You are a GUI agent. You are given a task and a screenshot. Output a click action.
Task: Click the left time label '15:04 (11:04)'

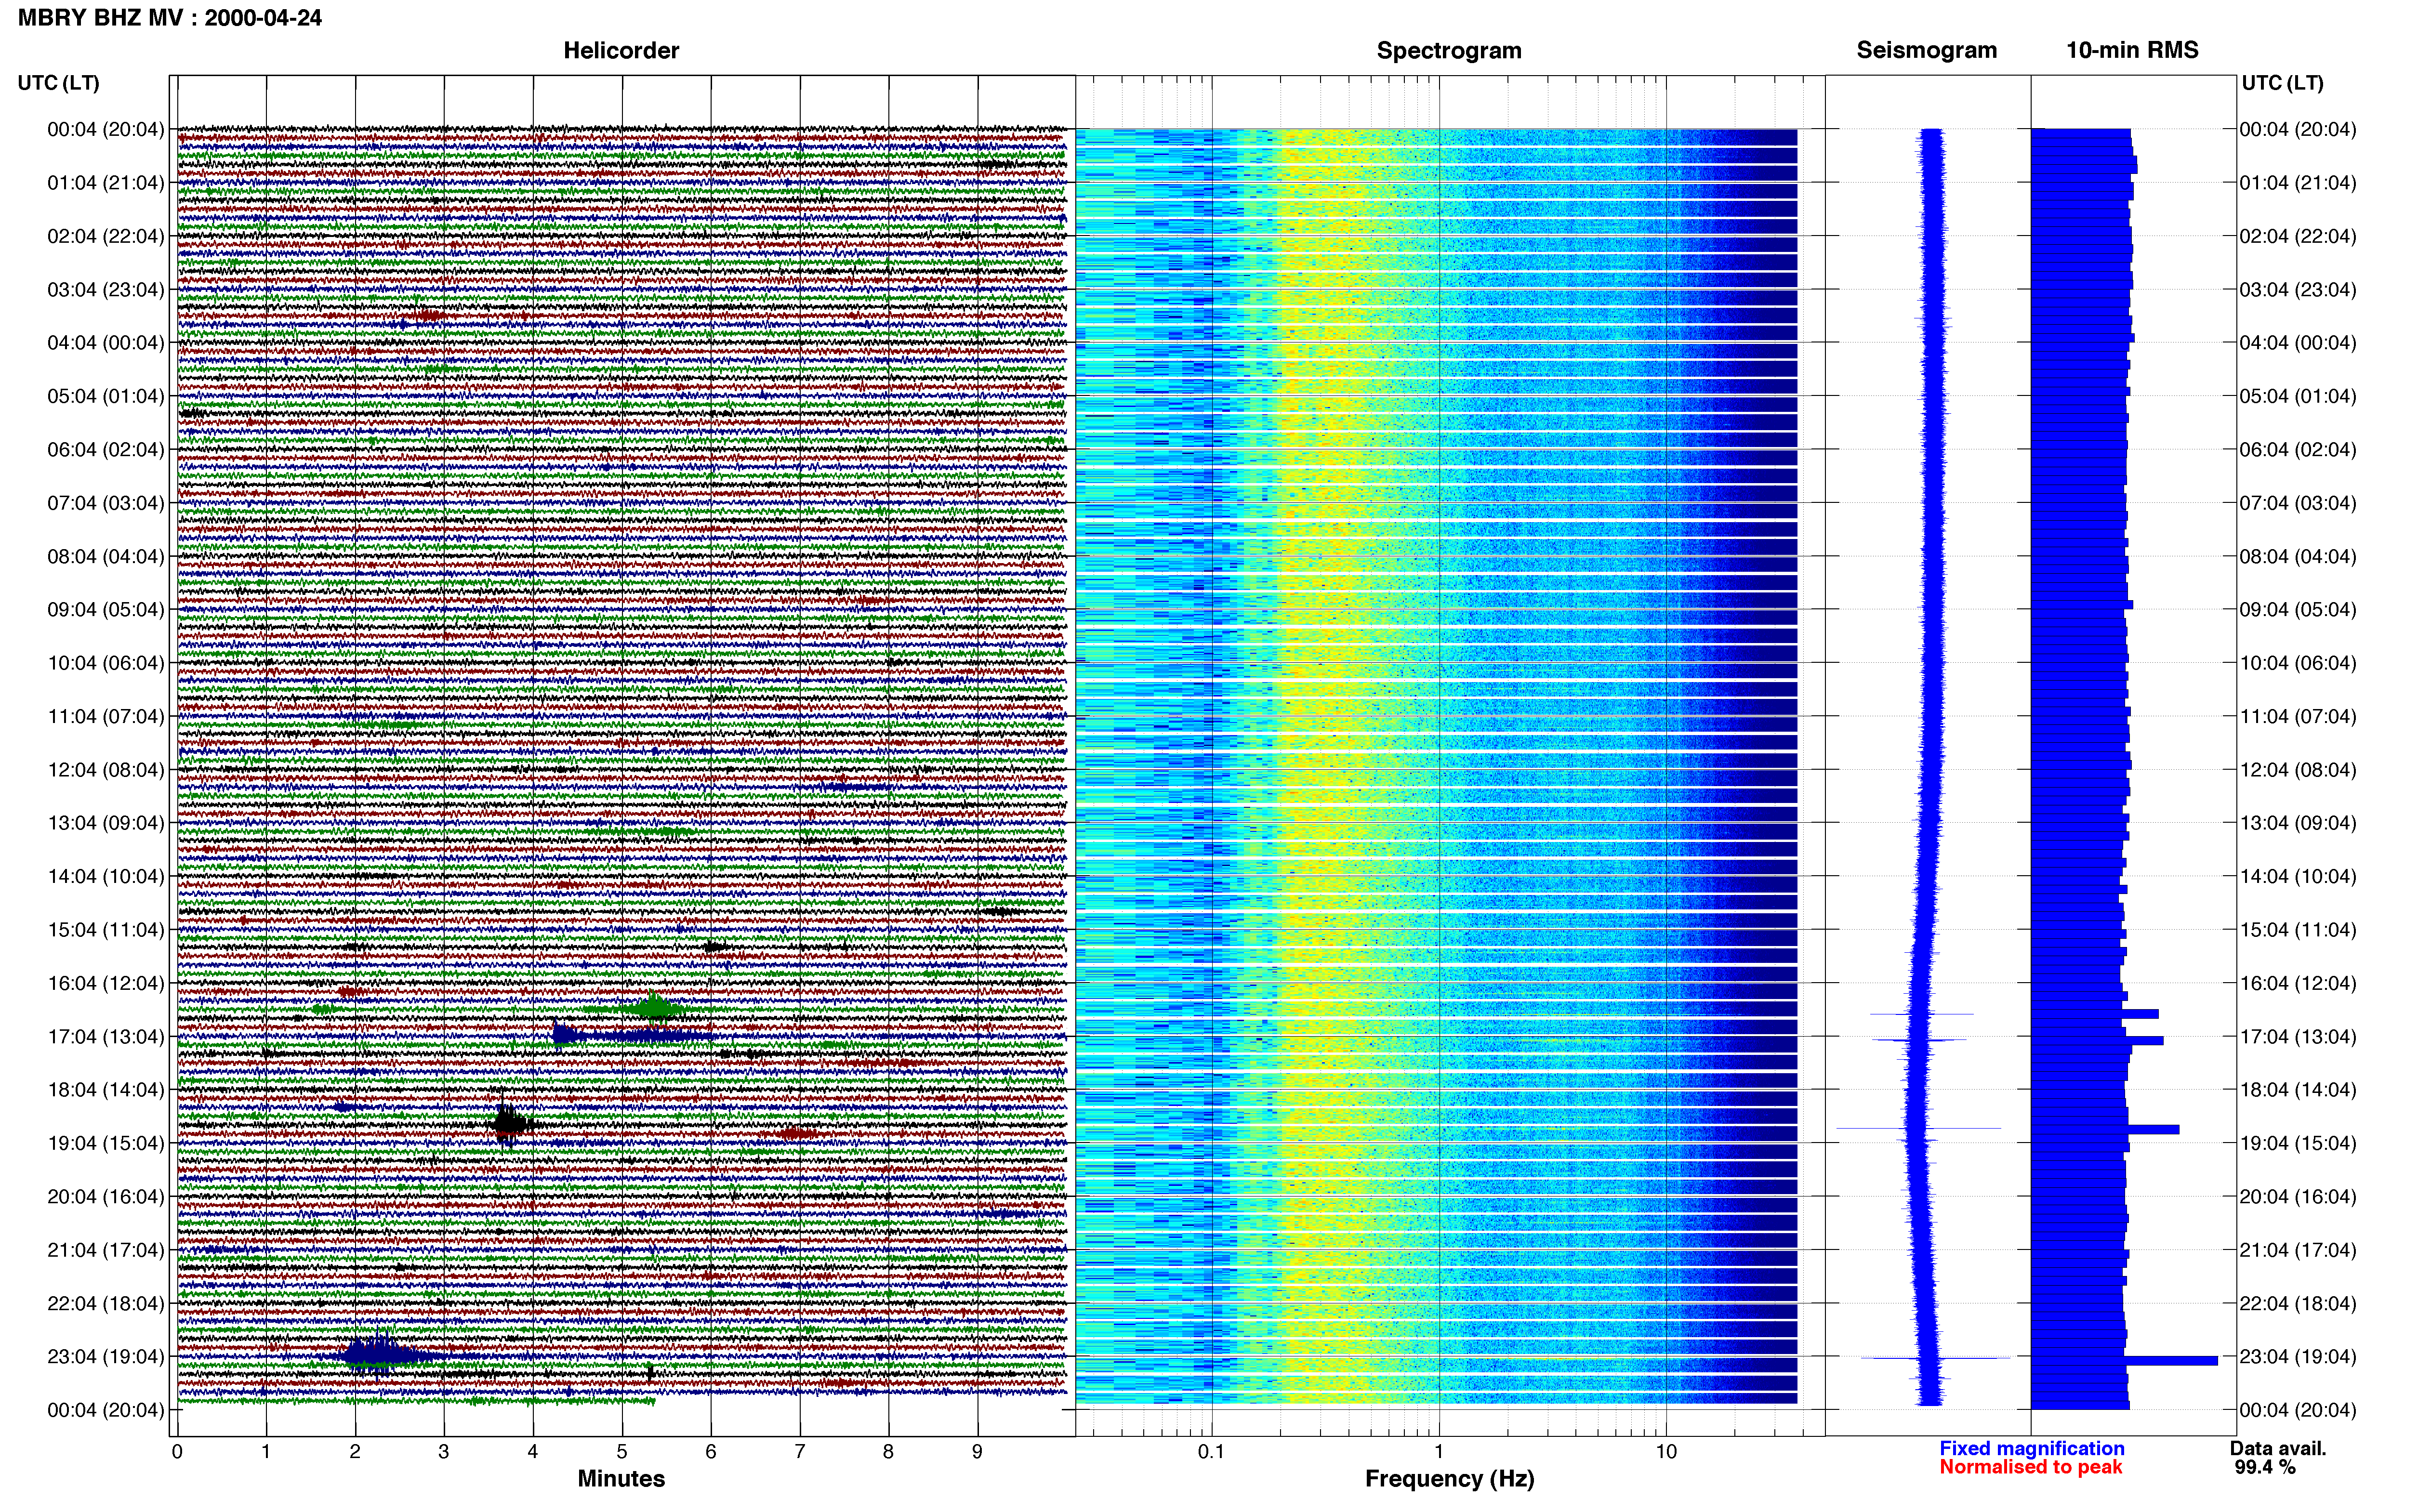[105, 930]
